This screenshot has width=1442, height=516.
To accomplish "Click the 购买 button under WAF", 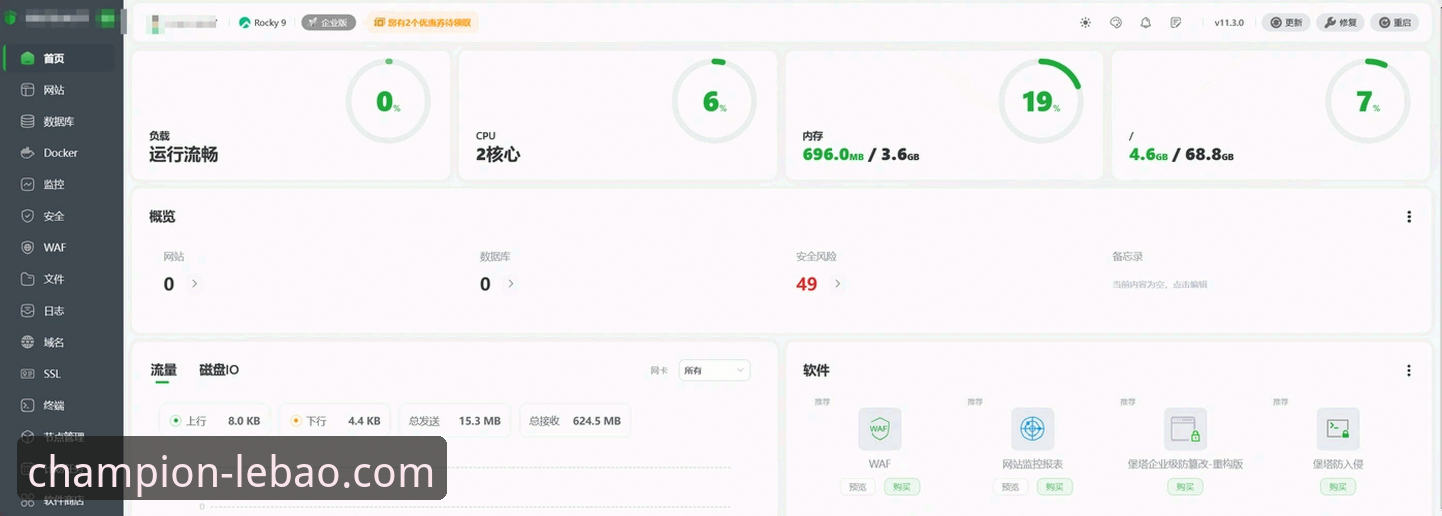I will click(902, 487).
